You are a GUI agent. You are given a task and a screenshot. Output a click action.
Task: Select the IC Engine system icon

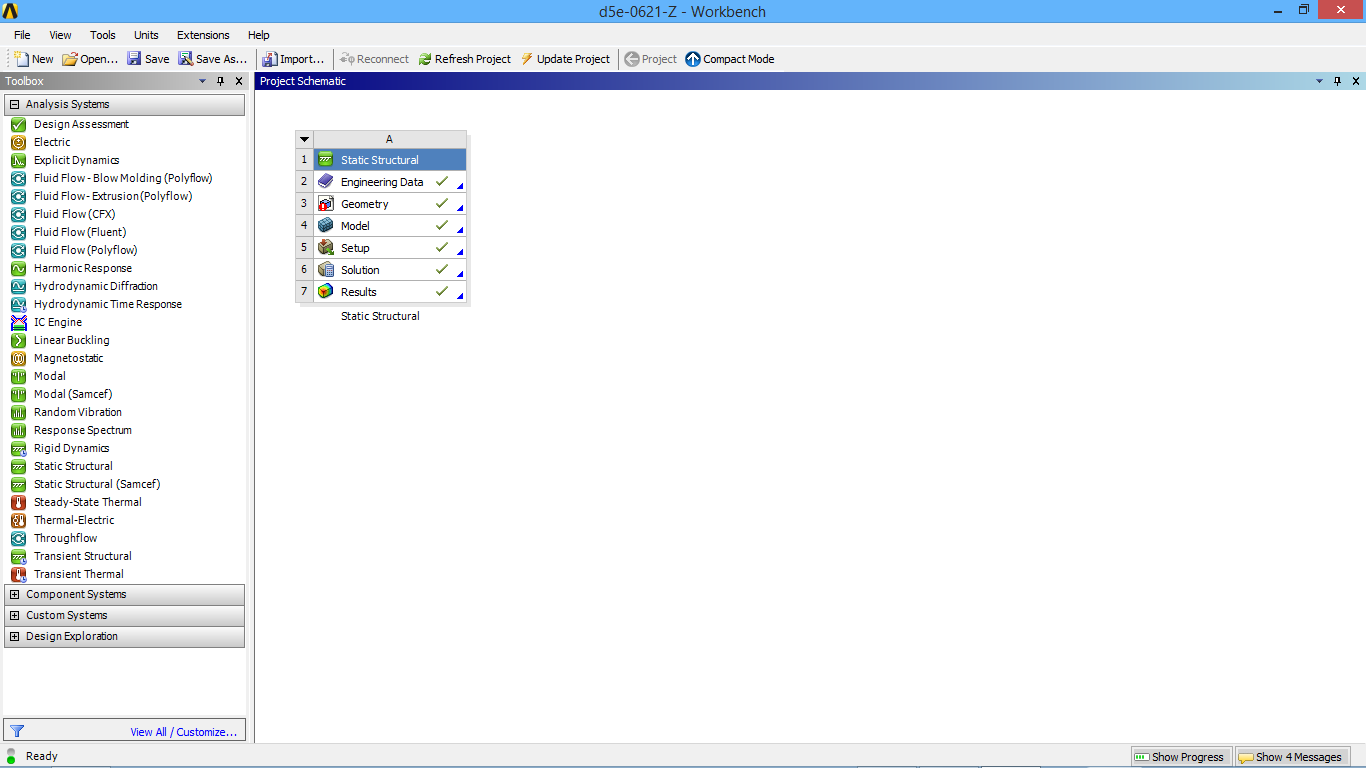(x=18, y=322)
